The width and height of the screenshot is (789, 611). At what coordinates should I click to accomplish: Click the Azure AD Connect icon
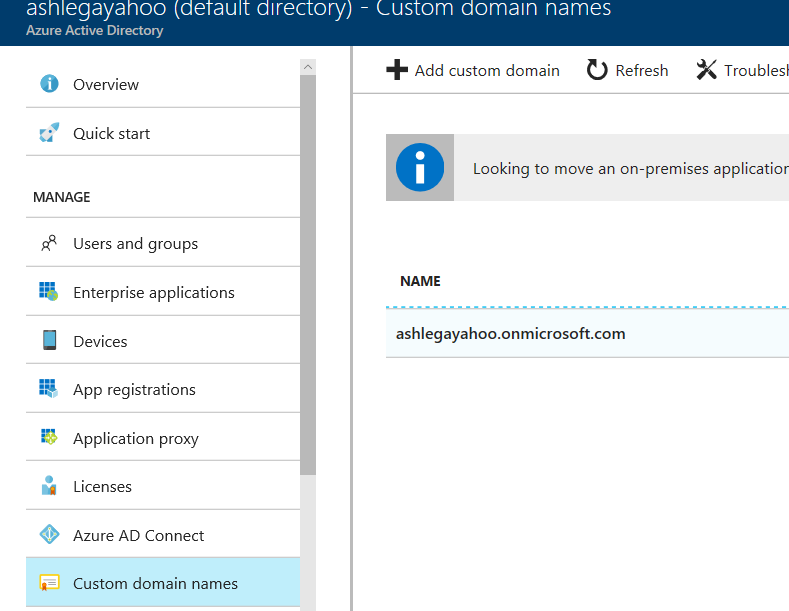(49, 535)
